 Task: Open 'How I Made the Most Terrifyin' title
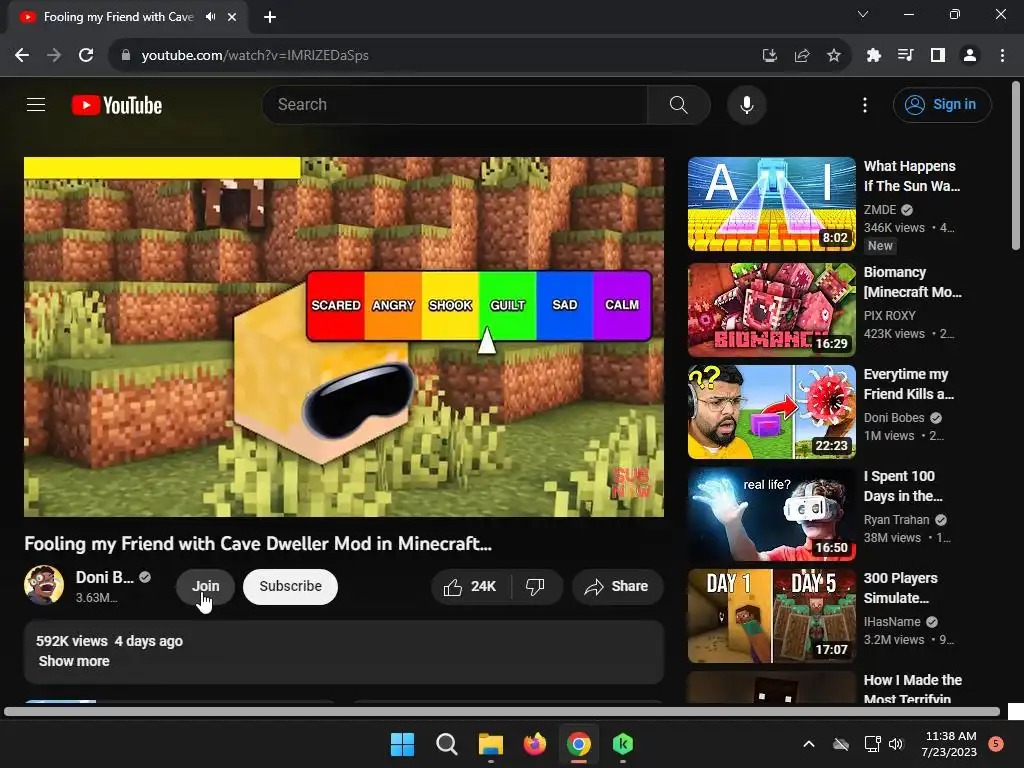tap(912, 689)
